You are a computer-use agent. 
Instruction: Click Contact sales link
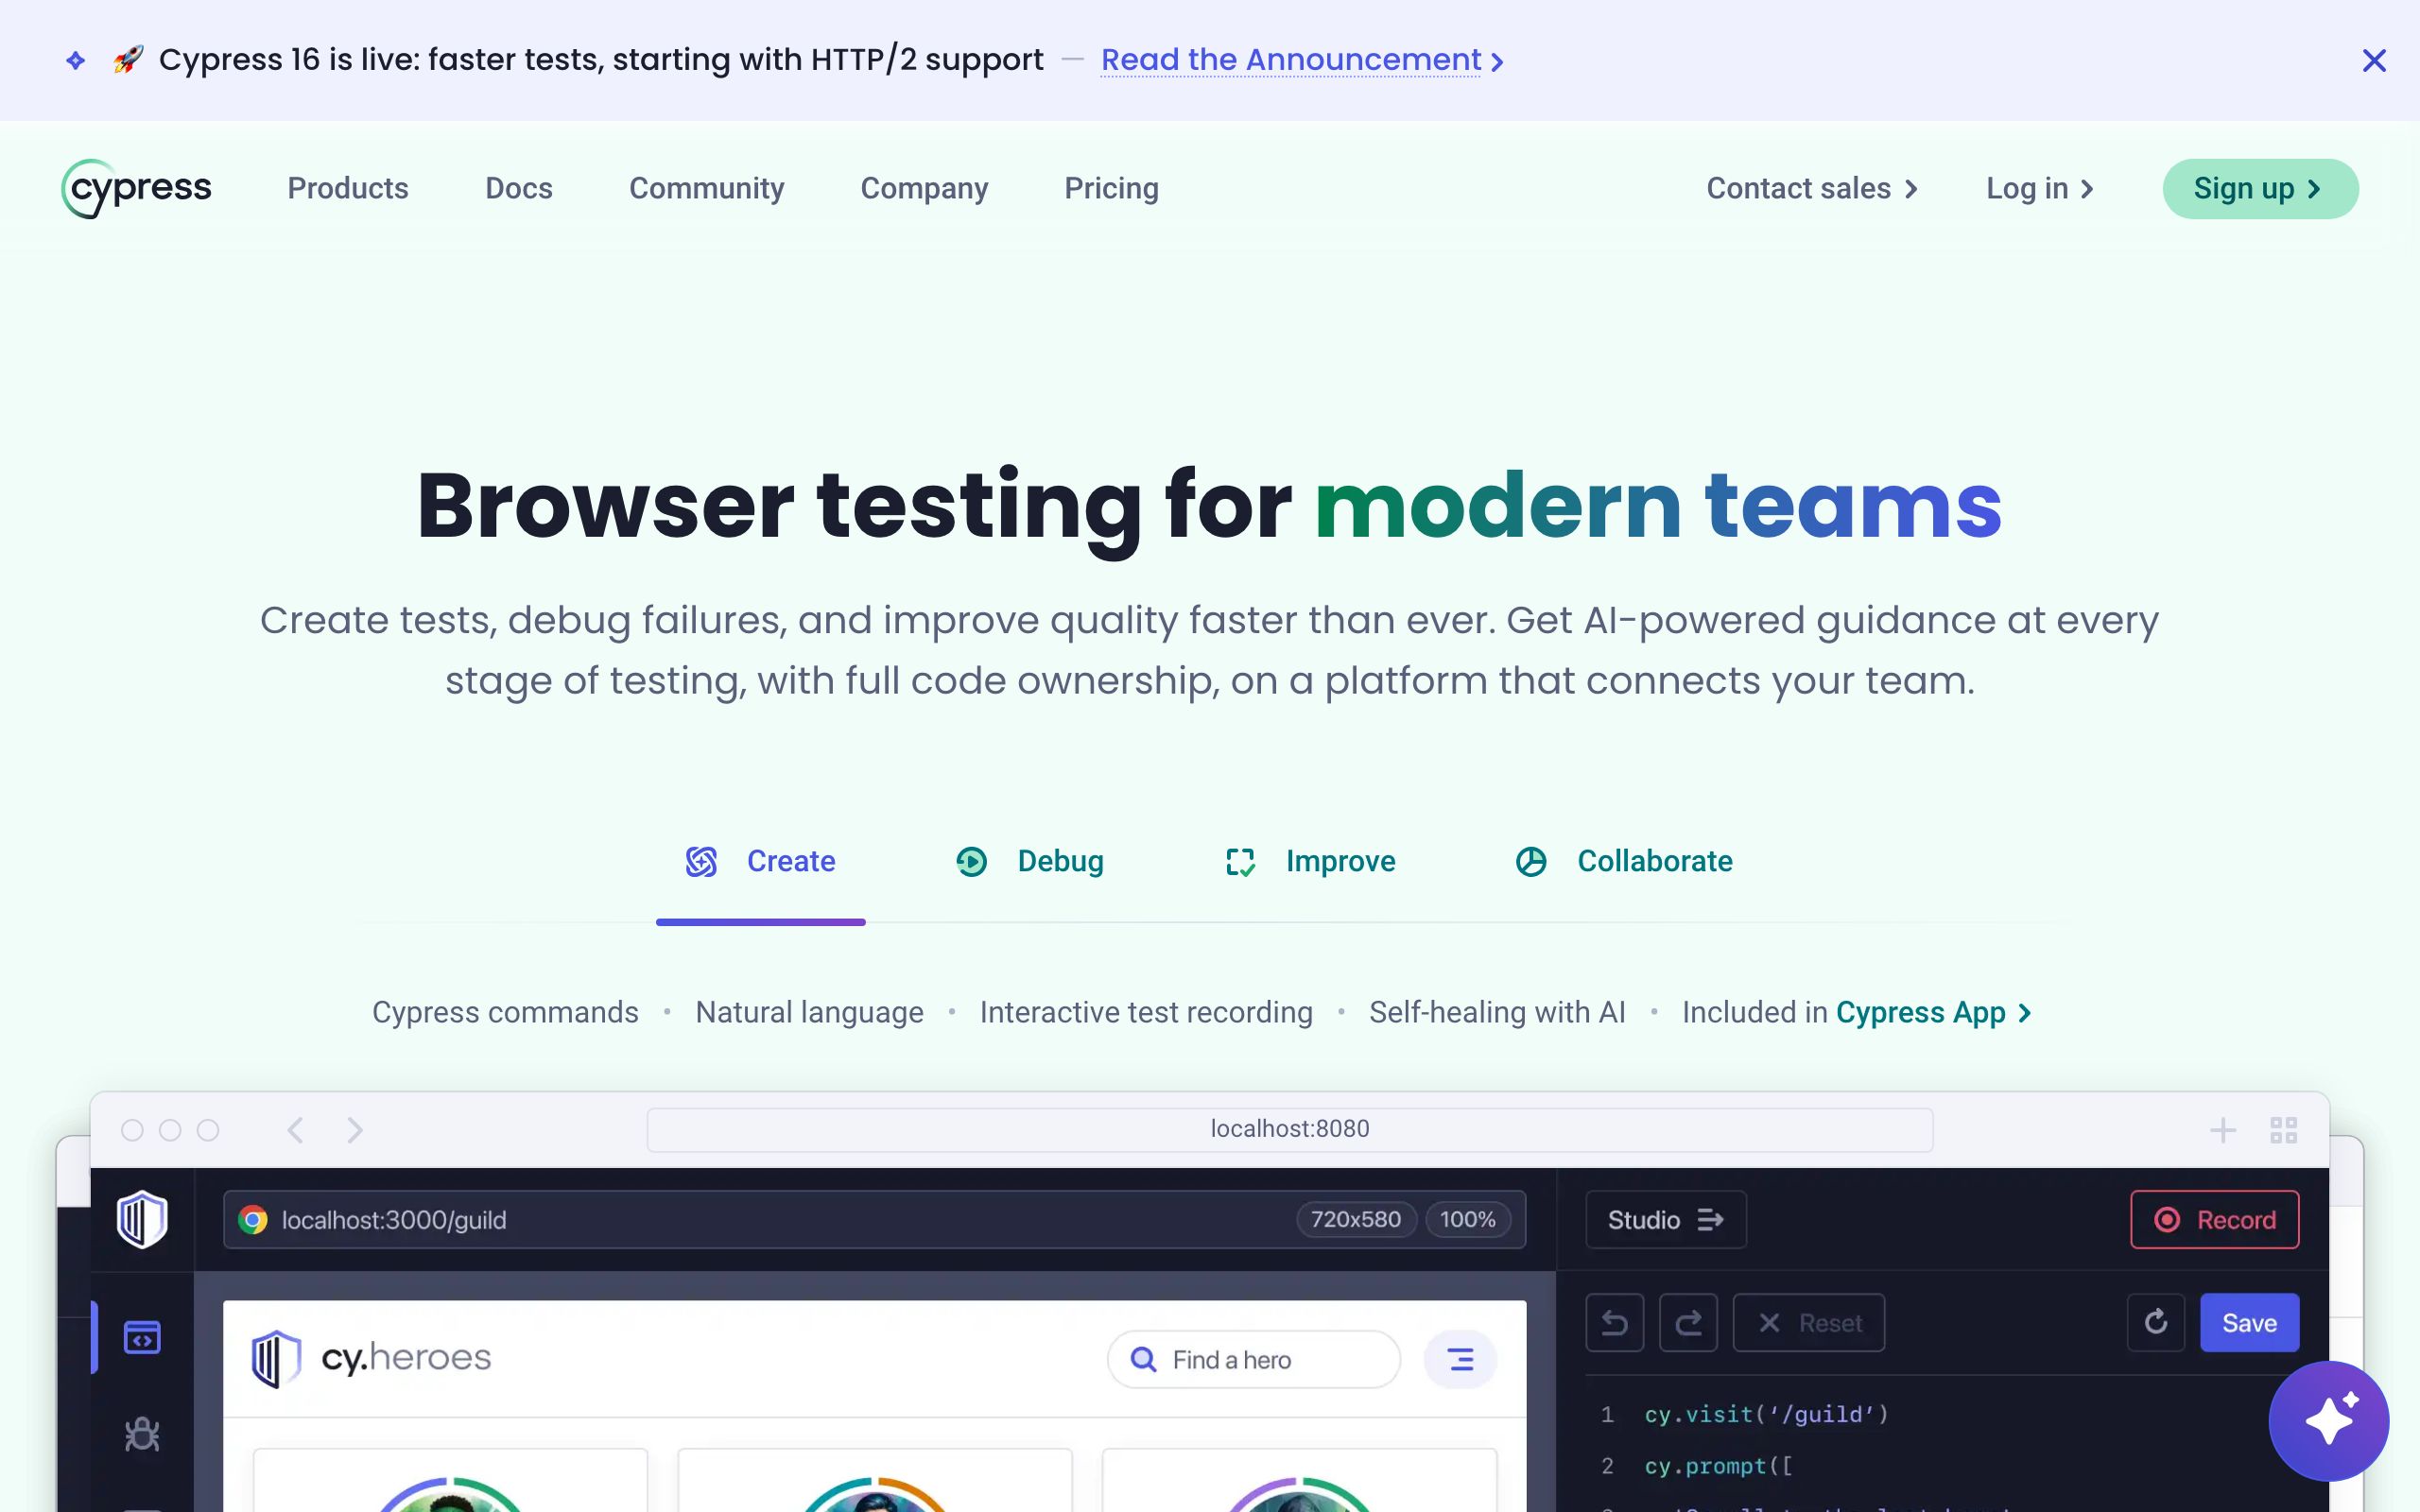click(x=1811, y=188)
